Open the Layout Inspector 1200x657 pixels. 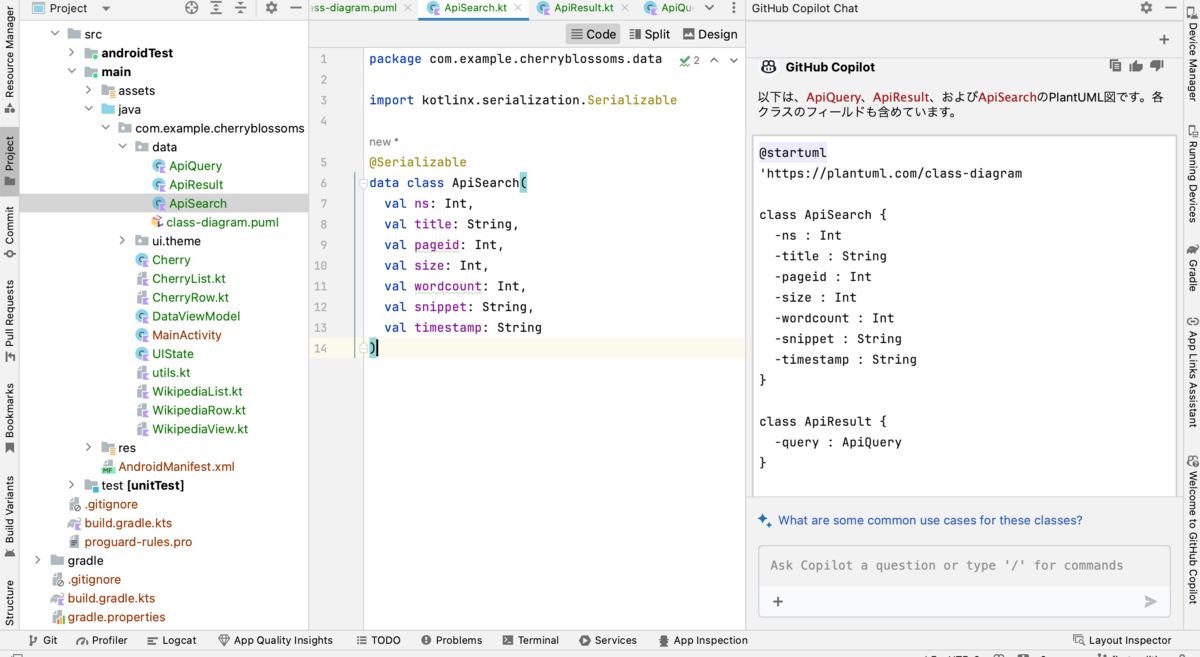[x=1121, y=640]
